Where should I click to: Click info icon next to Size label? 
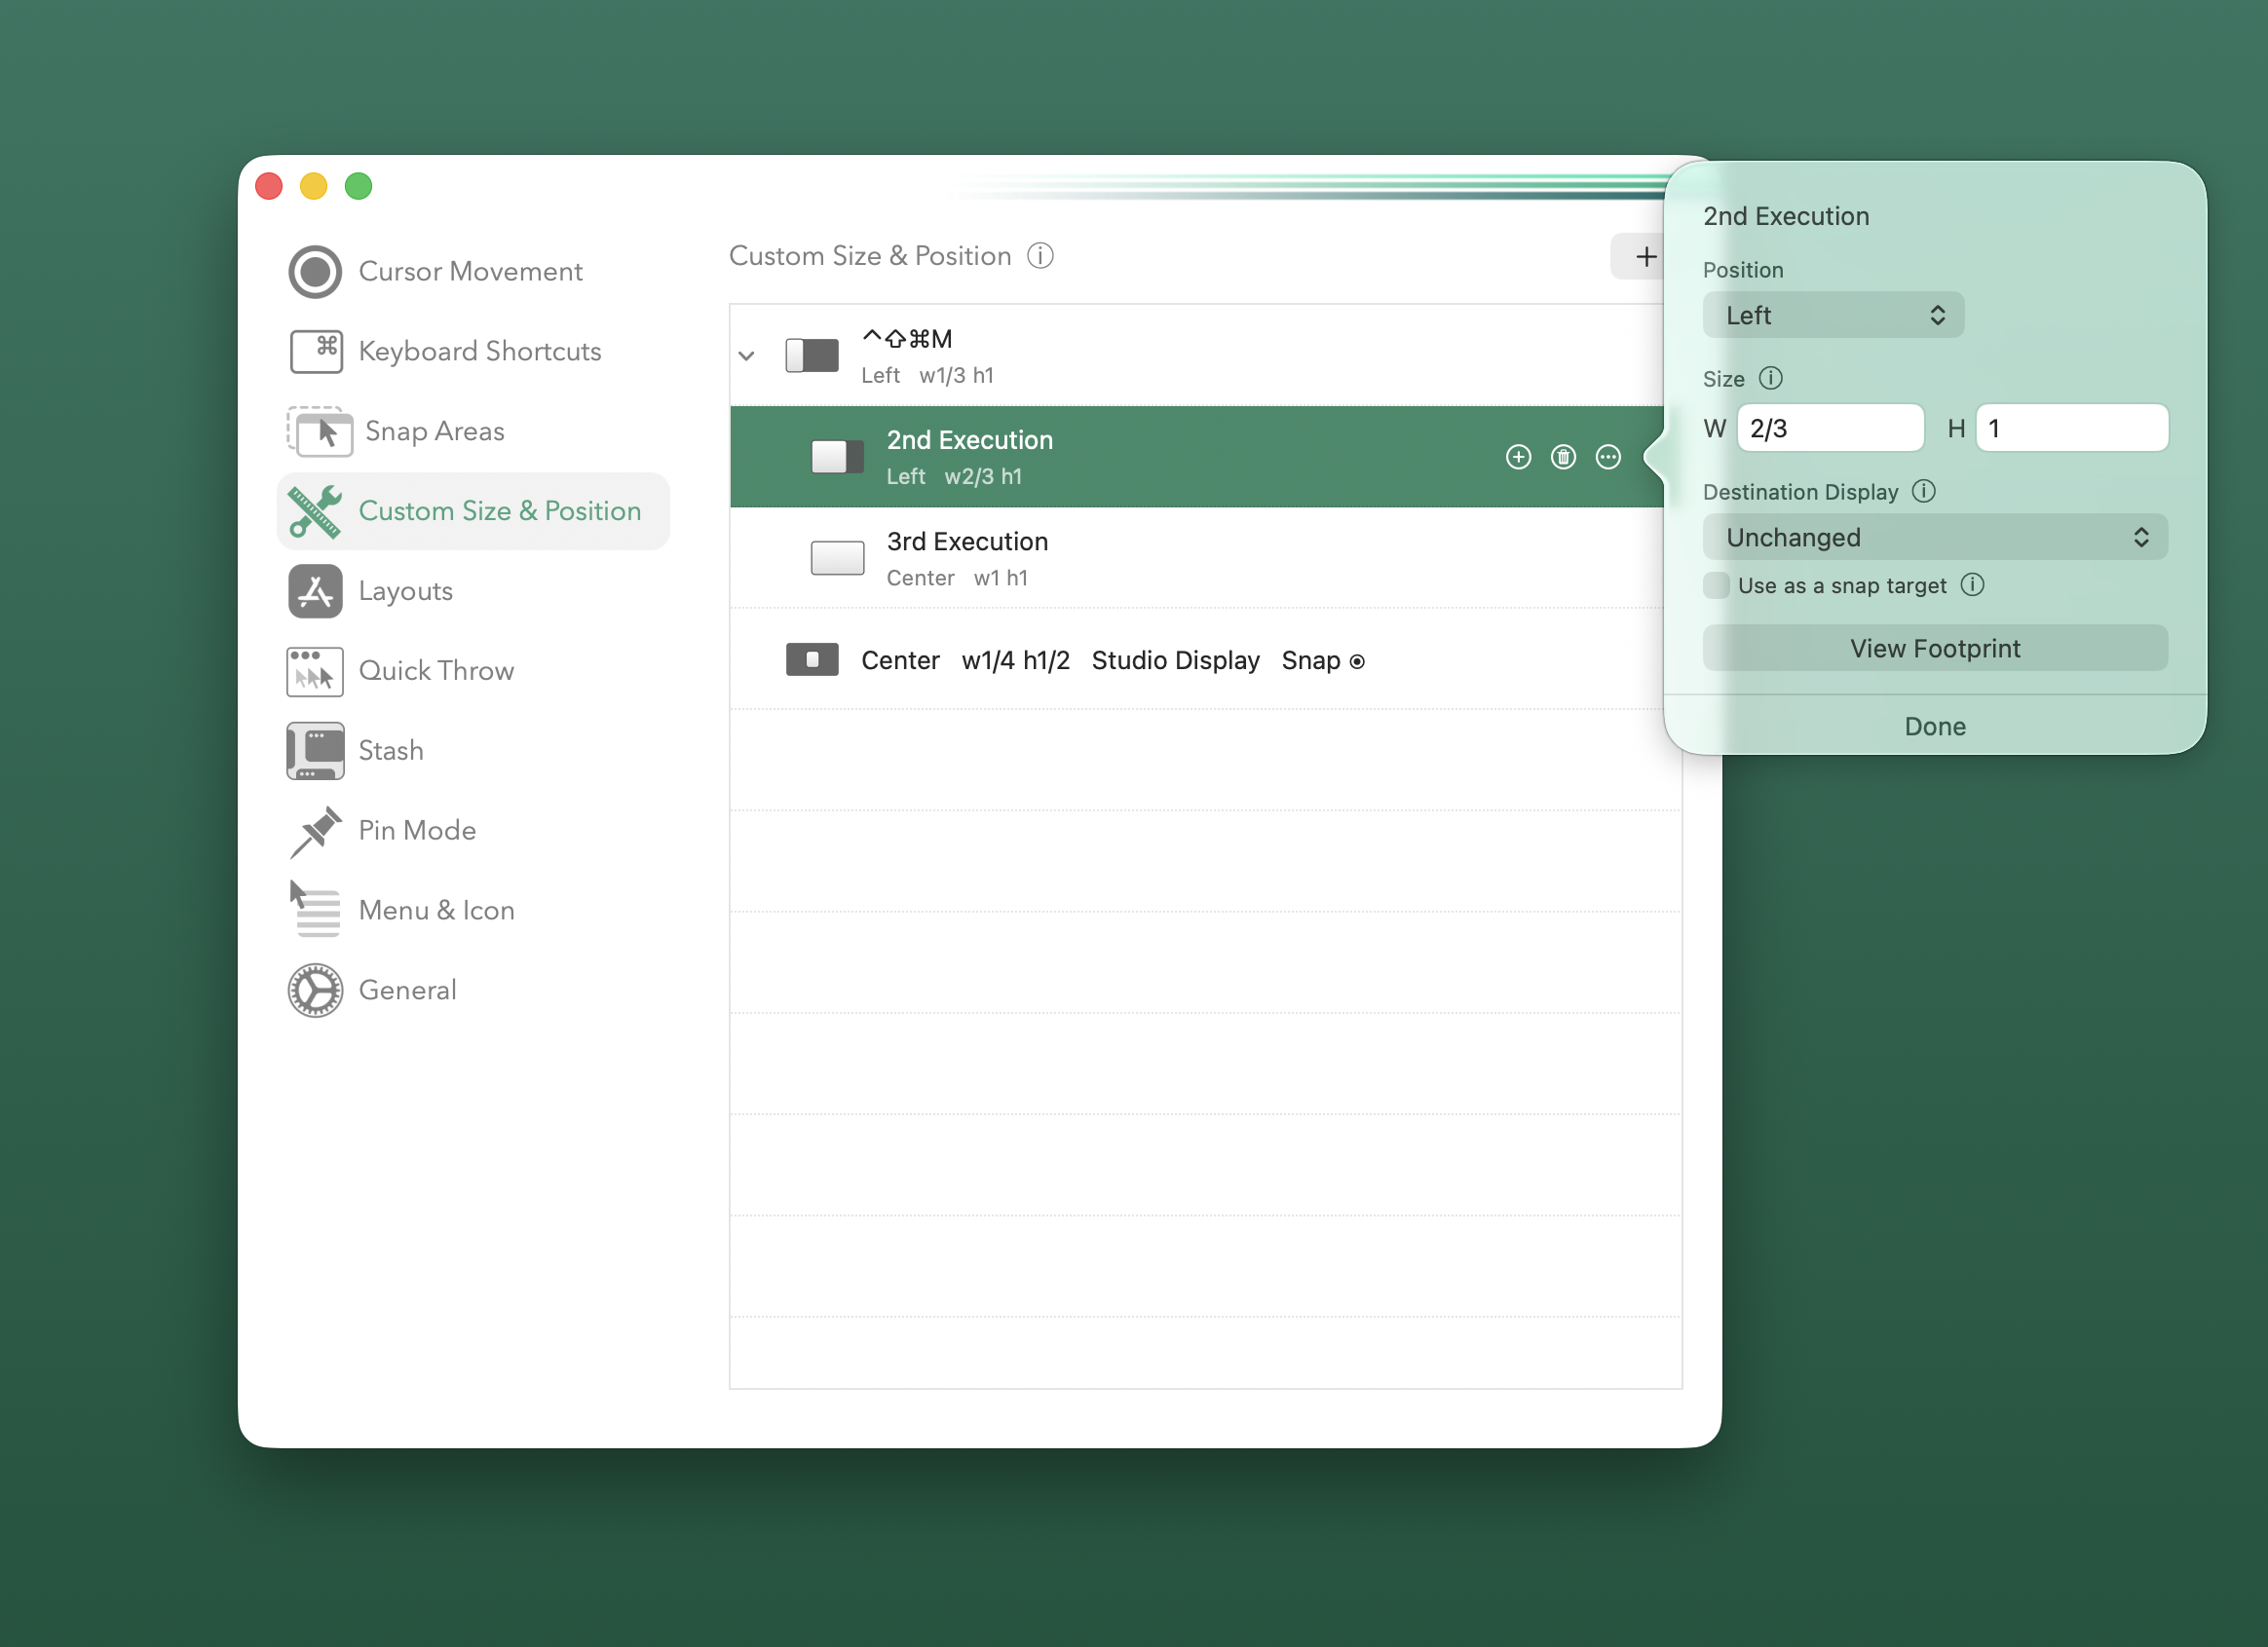point(1770,378)
